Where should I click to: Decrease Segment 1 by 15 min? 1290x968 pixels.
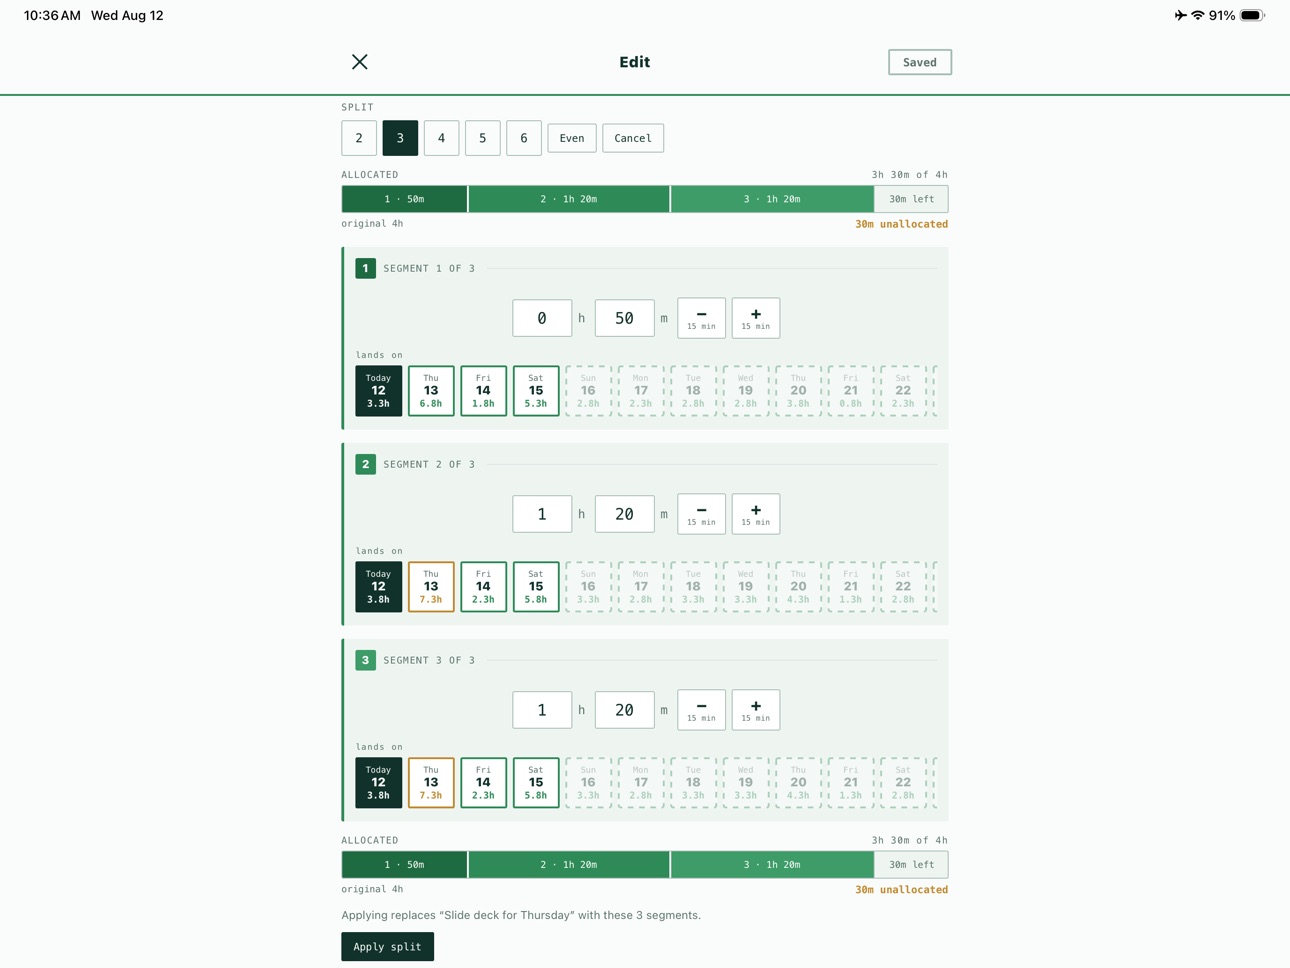701,318
